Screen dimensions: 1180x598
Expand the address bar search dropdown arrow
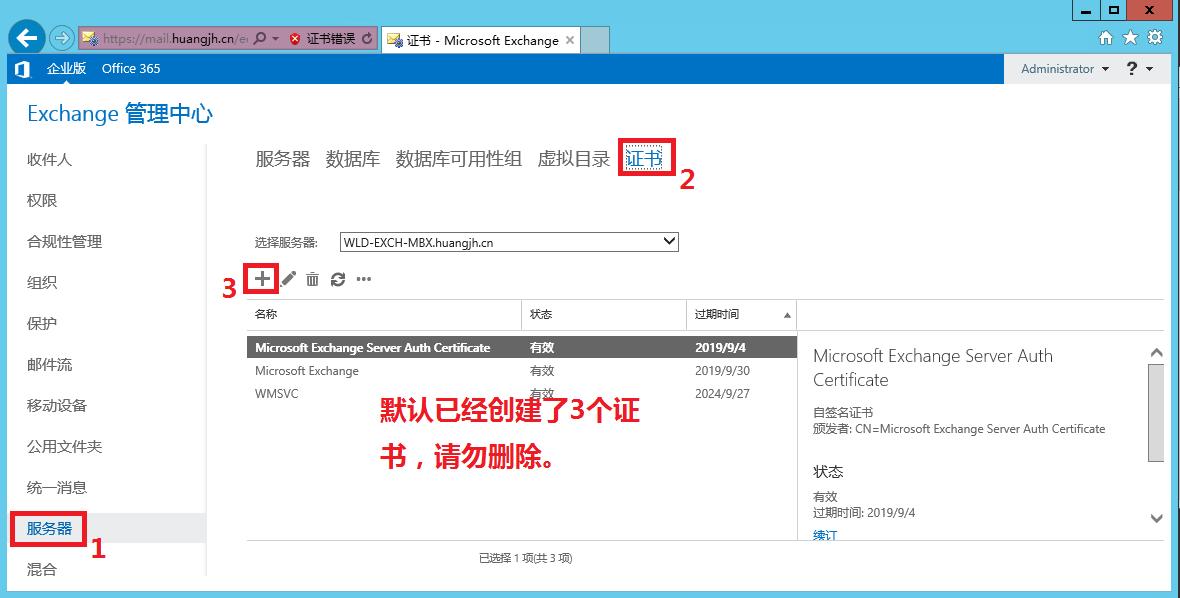click(275, 38)
